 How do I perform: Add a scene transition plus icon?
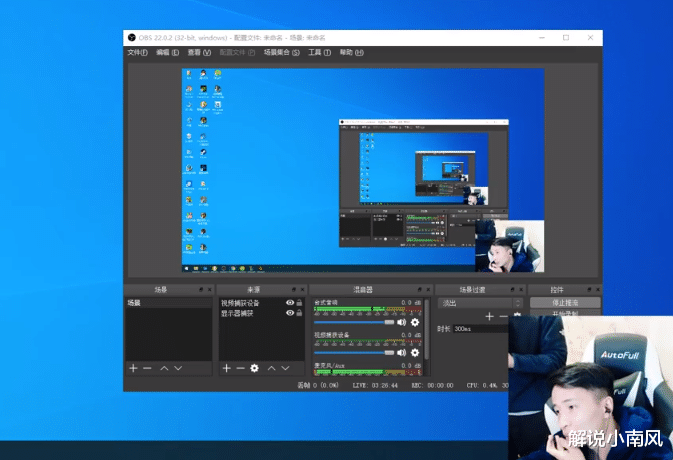pos(489,316)
